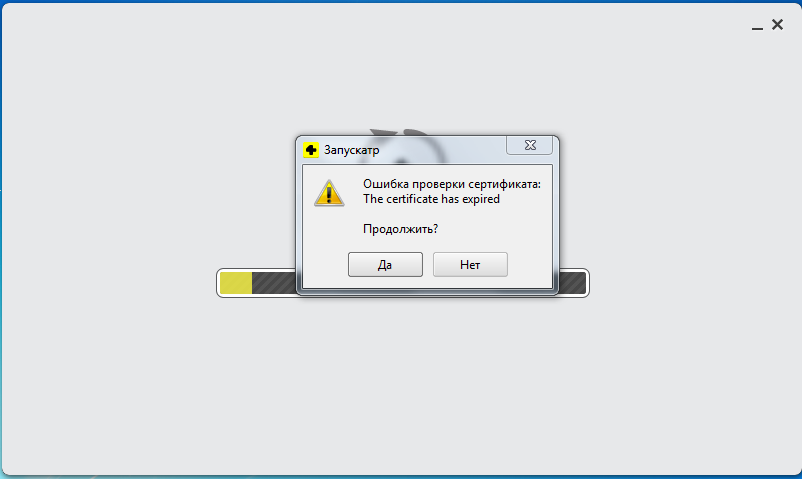Close the Запускатр certificate dialog
802x479 pixels.
tap(530, 145)
